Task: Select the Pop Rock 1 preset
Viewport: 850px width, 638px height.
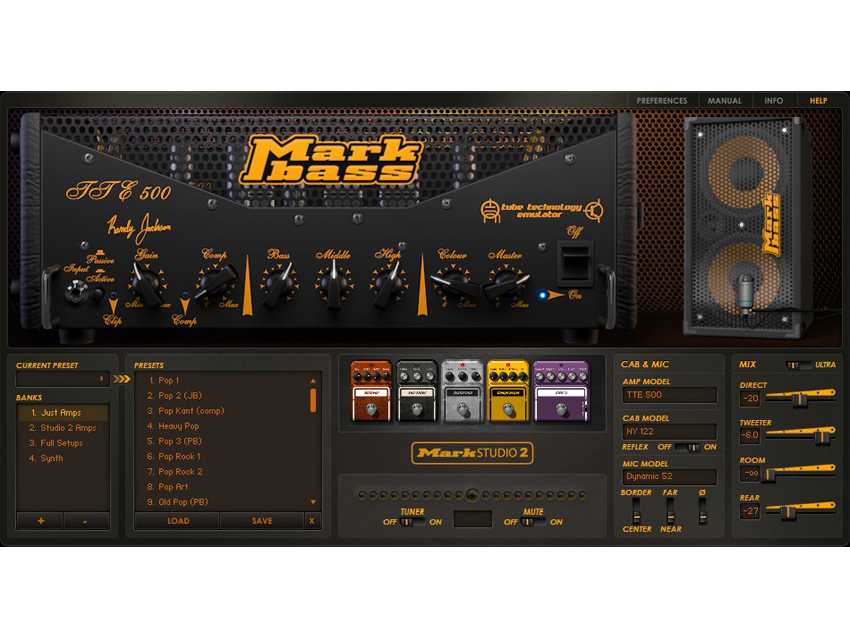Action: click(222, 456)
